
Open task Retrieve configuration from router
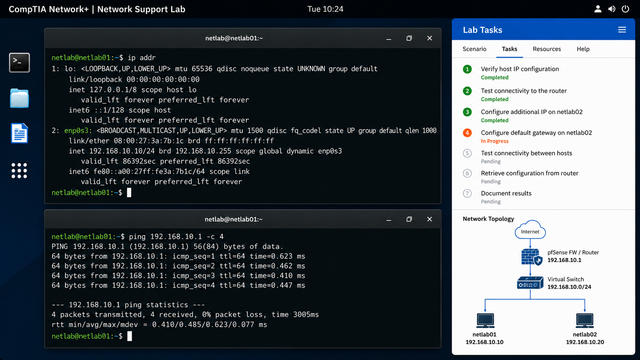click(x=529, y=173)
